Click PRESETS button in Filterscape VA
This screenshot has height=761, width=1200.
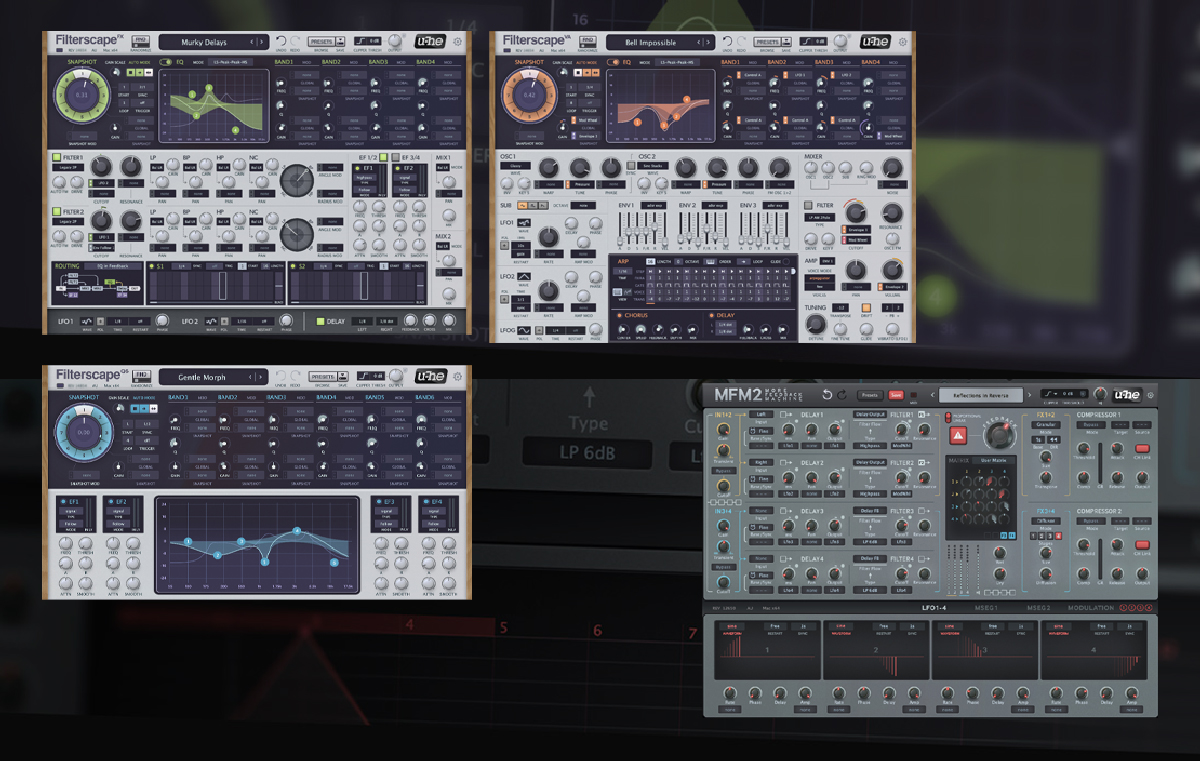766,42
